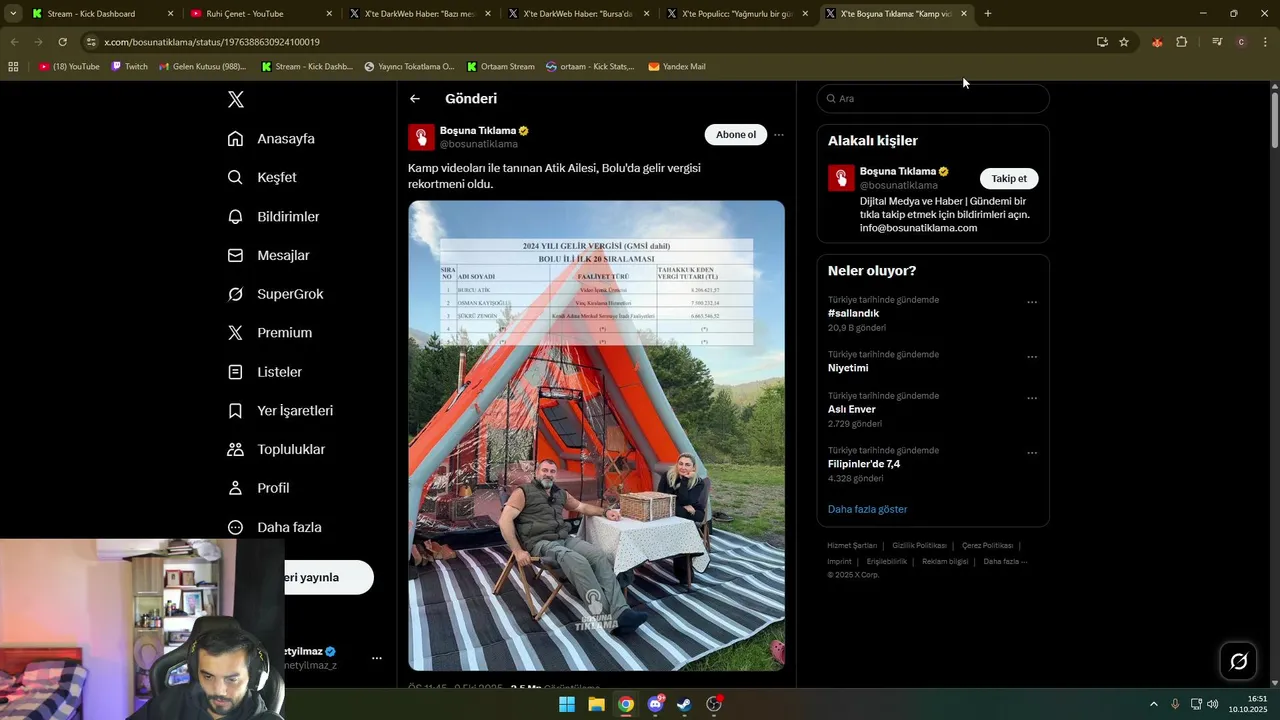
Task: Open Premium page
Action: pyautogui.click(x=269, y=333)
